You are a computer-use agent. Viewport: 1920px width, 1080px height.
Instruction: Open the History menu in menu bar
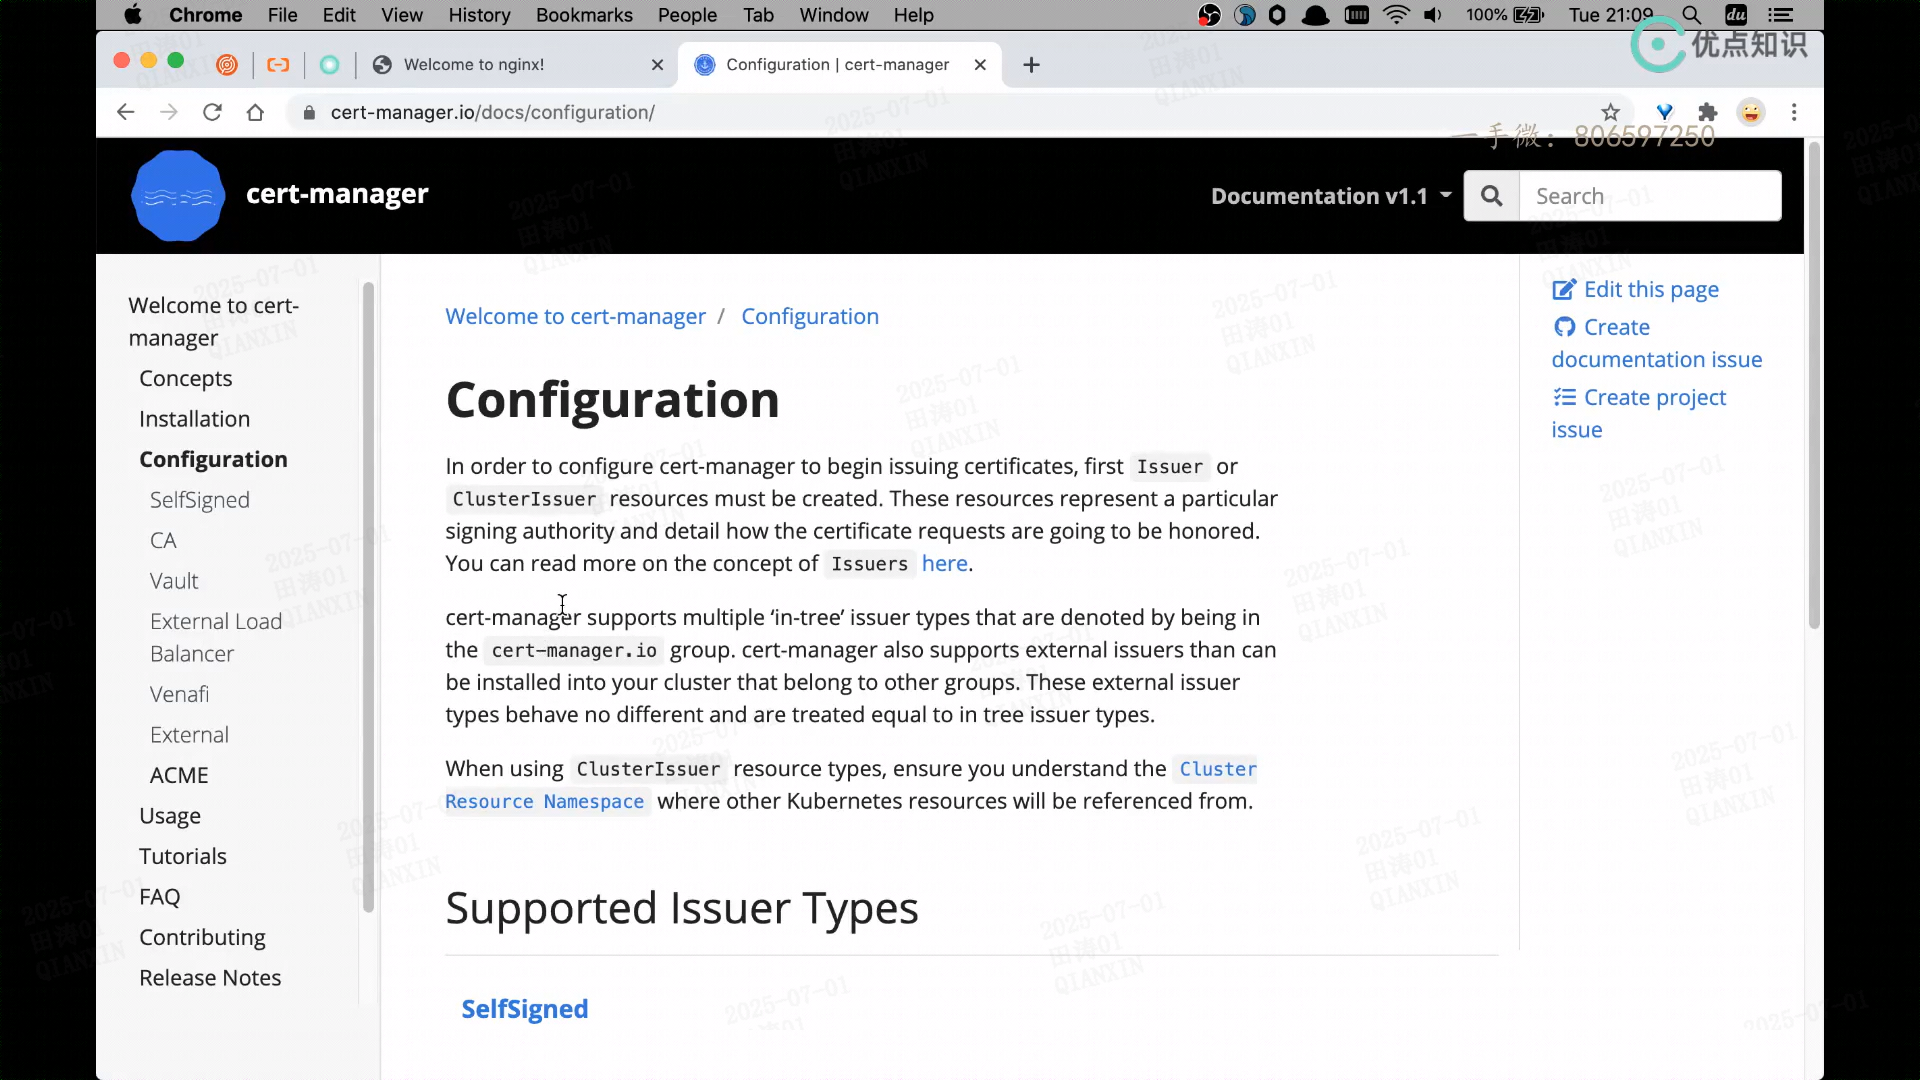click(479, 15)
